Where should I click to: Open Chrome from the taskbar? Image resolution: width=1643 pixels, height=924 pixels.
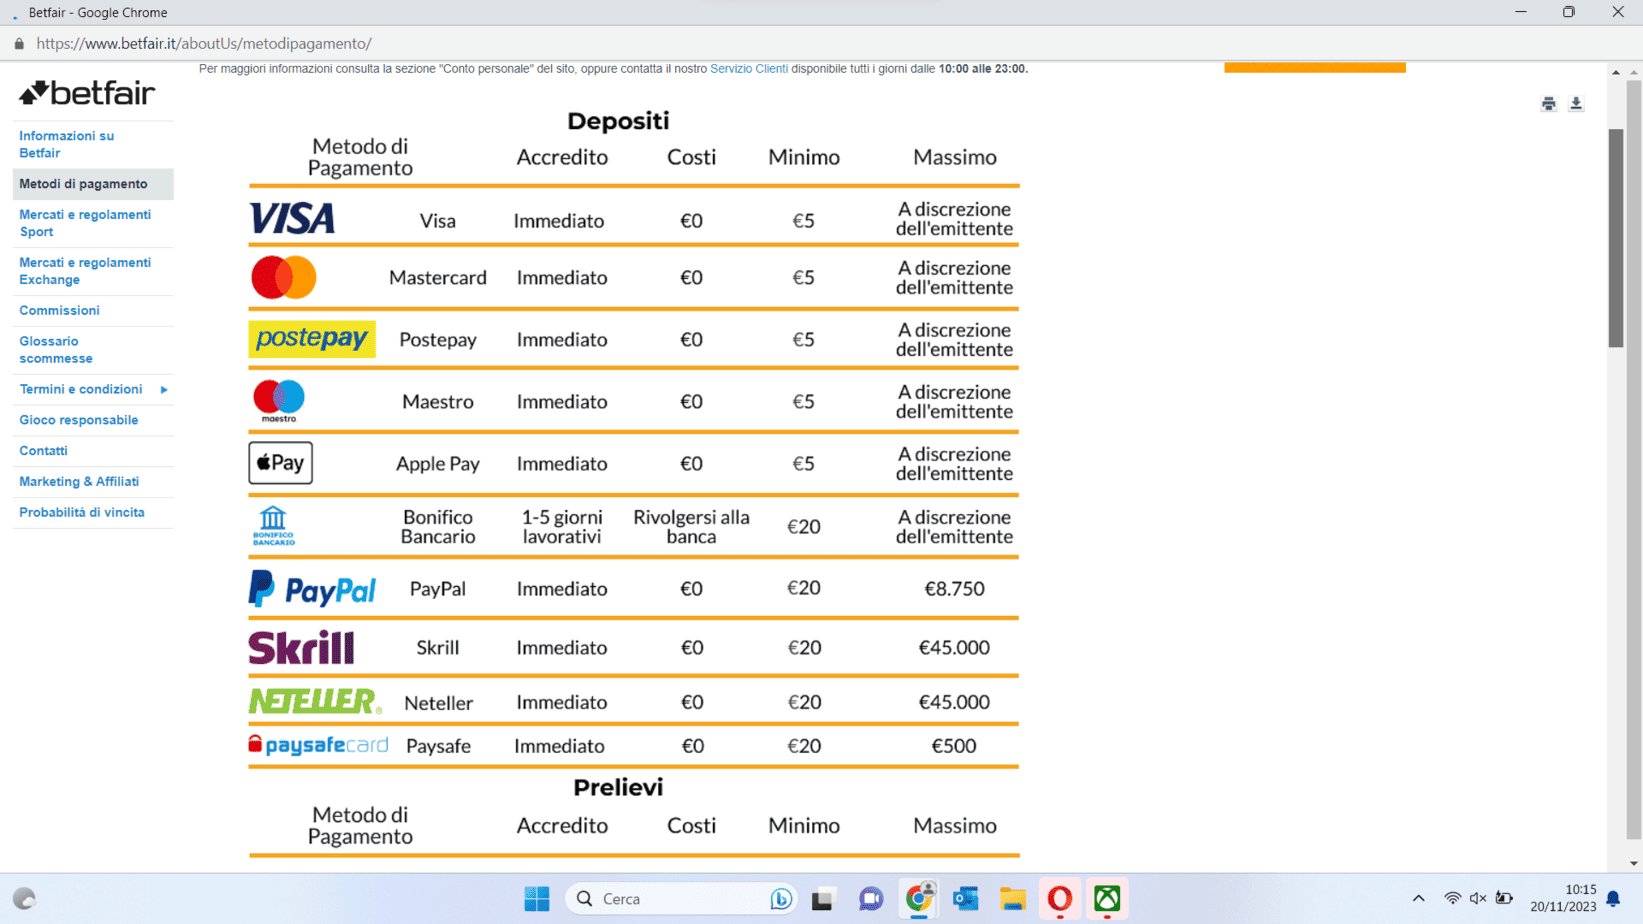[x=918, y=899]
